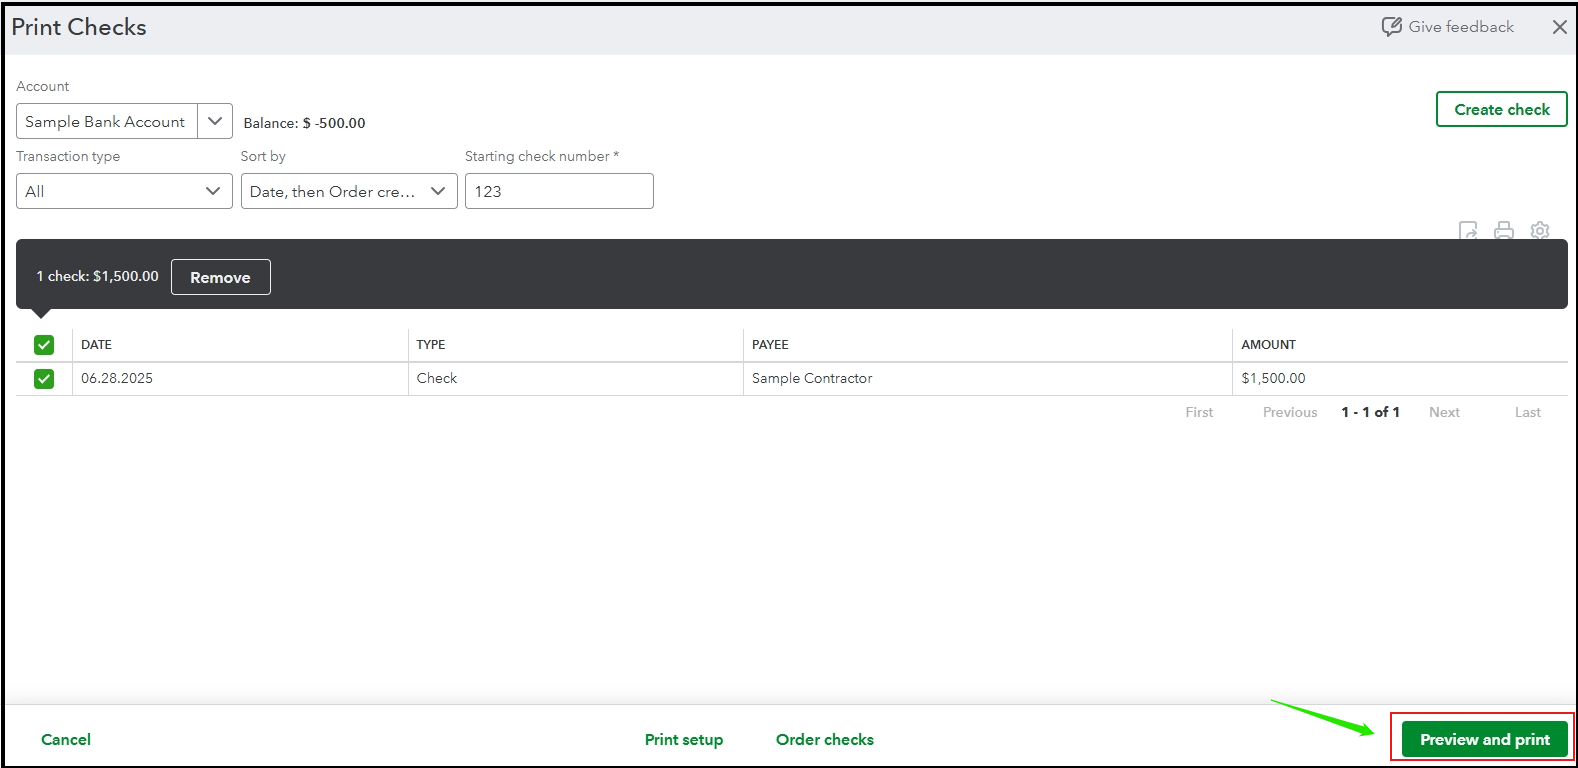Click the Remove button
Viewport: 1578px width, 768px height.
(220, 277)
